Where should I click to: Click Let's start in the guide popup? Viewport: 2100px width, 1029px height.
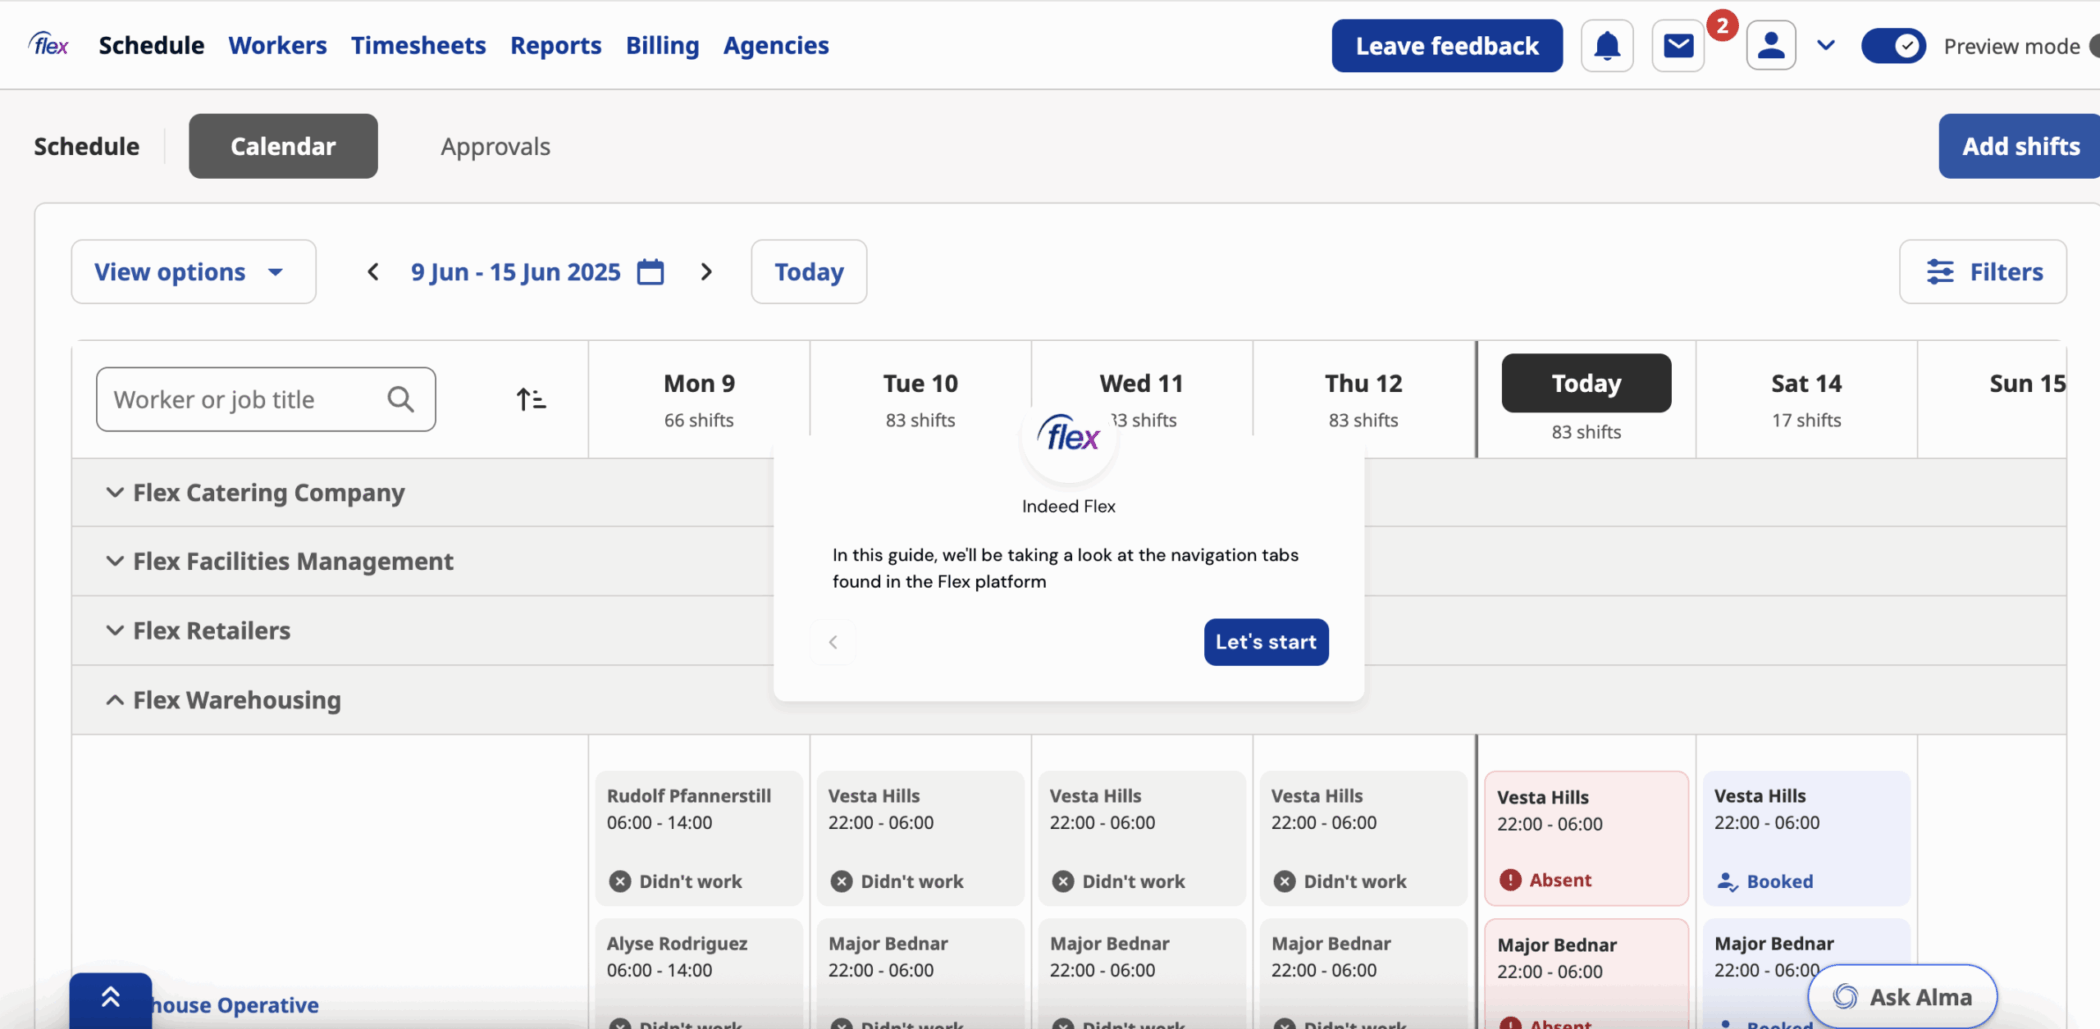(x=1266, y=642)
